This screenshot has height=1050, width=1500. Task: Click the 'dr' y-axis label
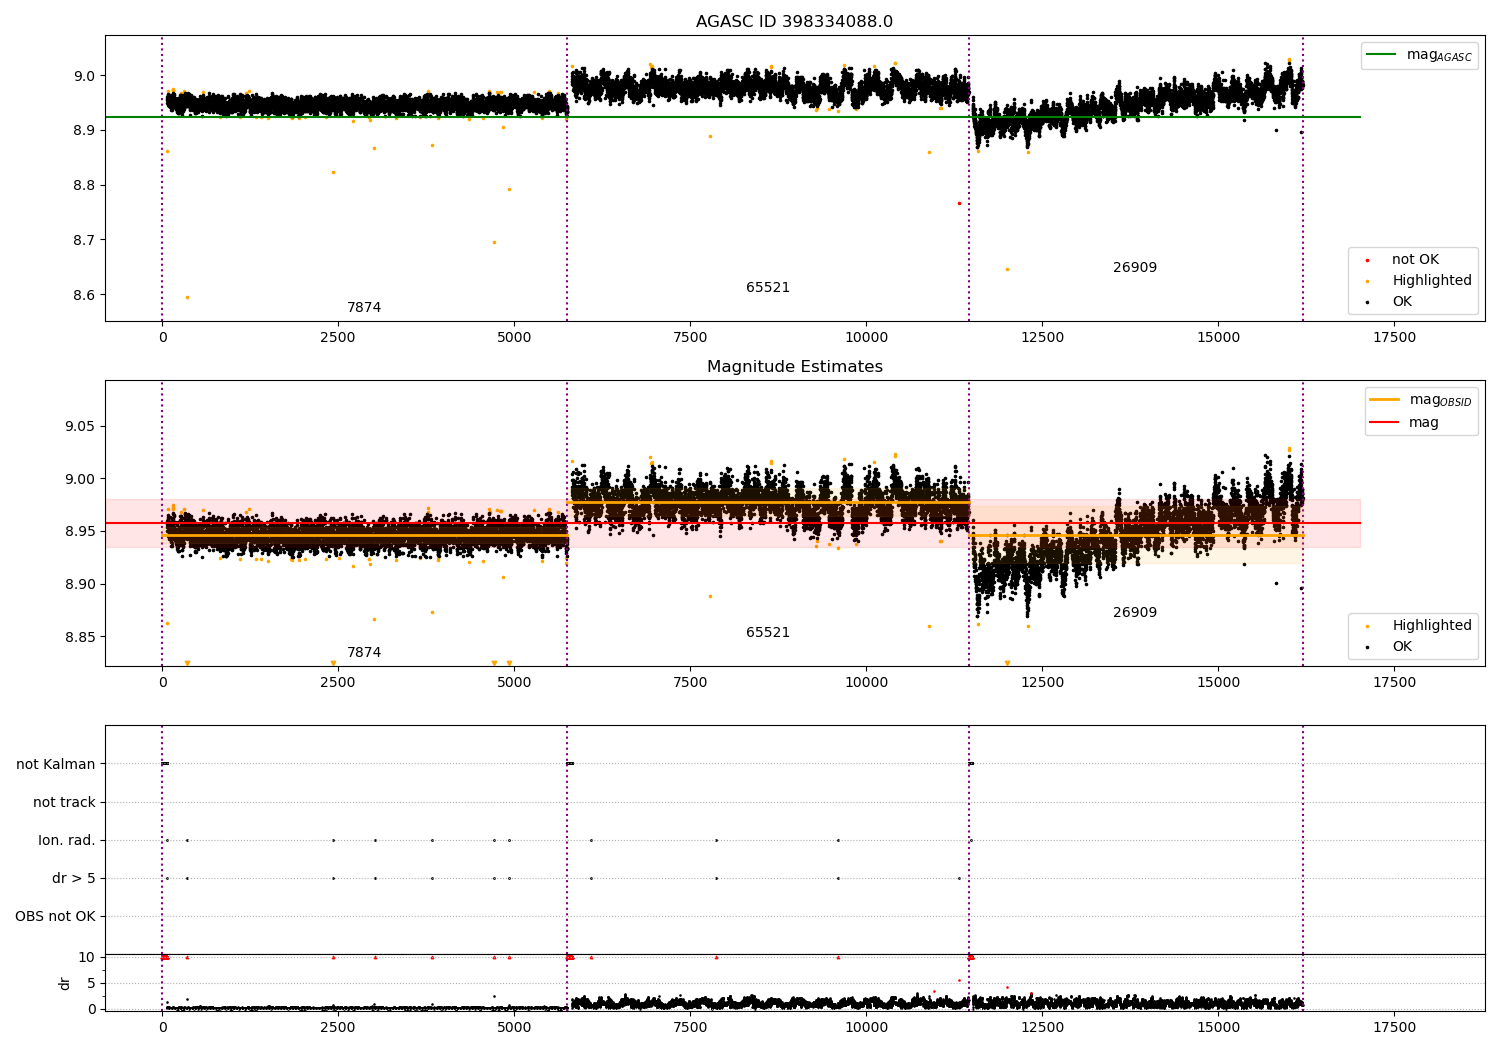(65, 983)
